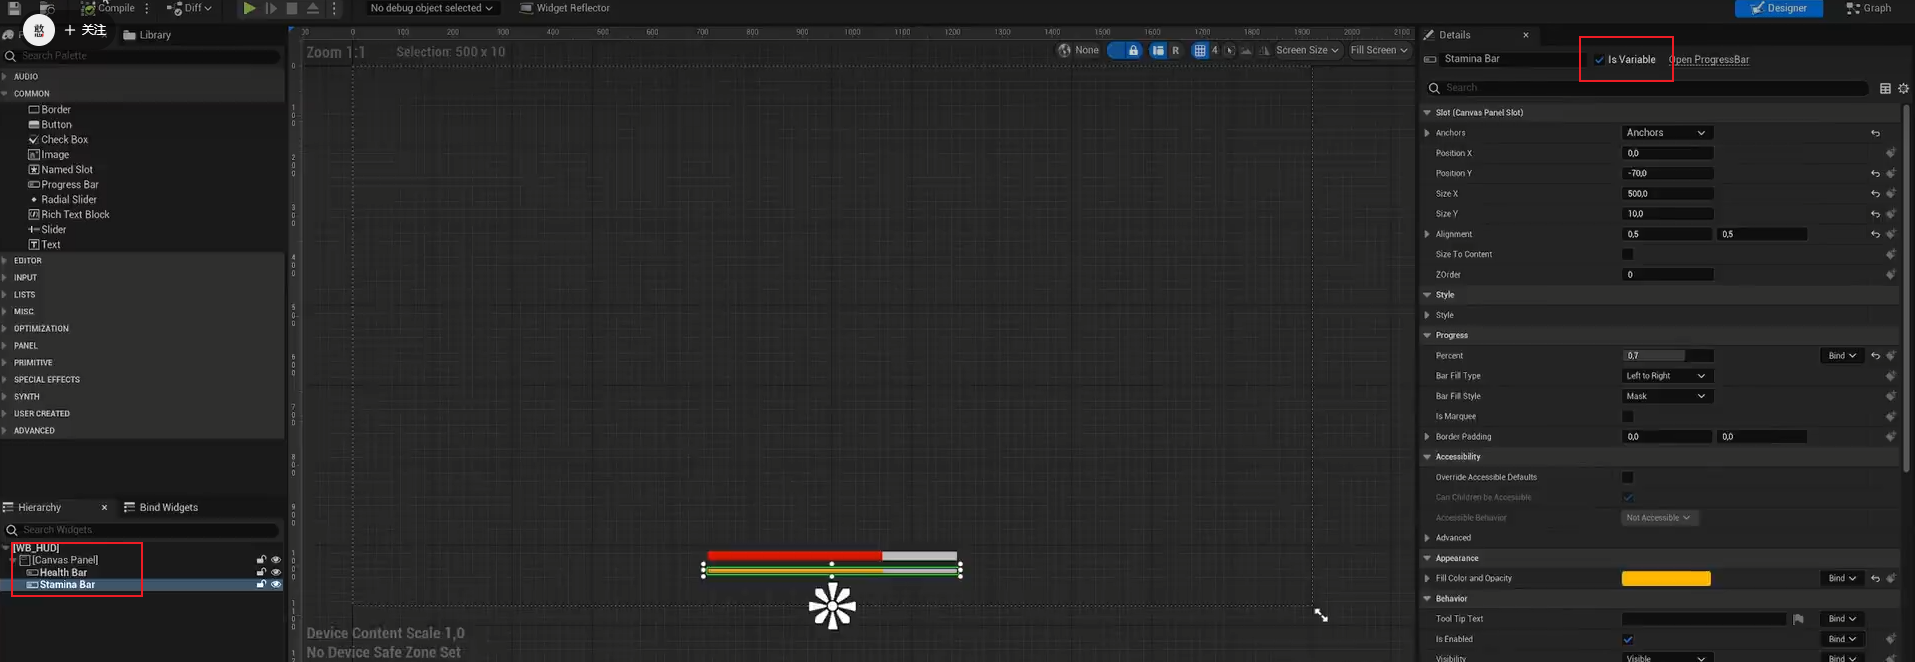Image resolution: width=1915 pixels, height=662 pixels.
Task: Select the Progress Bar widget in the palette
Action: pos(63,185)
